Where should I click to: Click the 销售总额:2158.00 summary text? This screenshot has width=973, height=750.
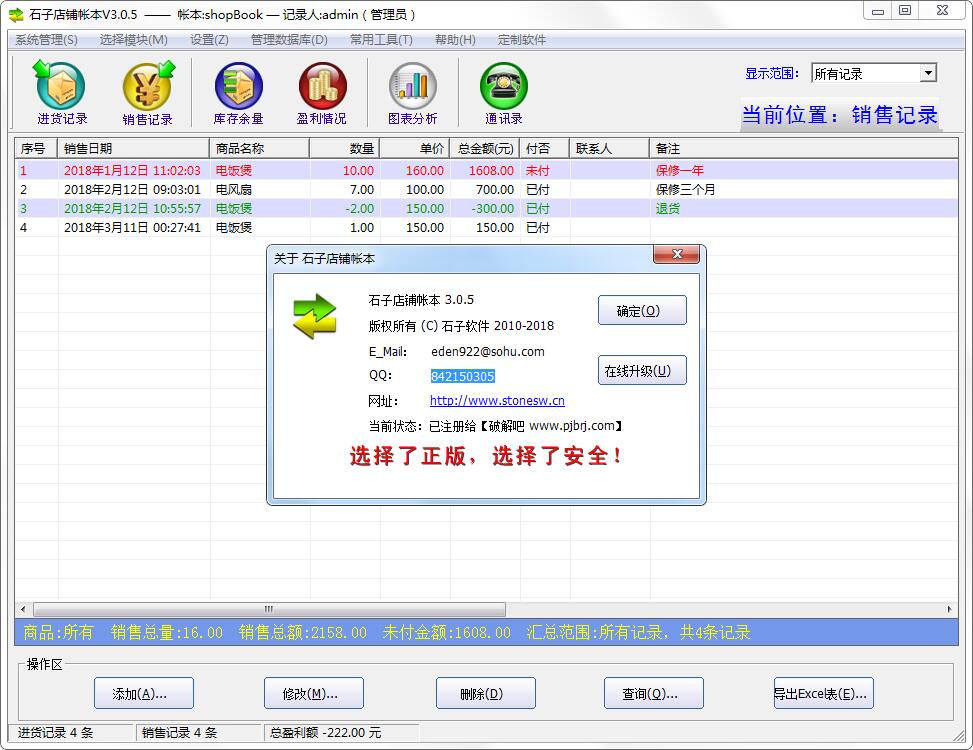click(x=303, y=632)
